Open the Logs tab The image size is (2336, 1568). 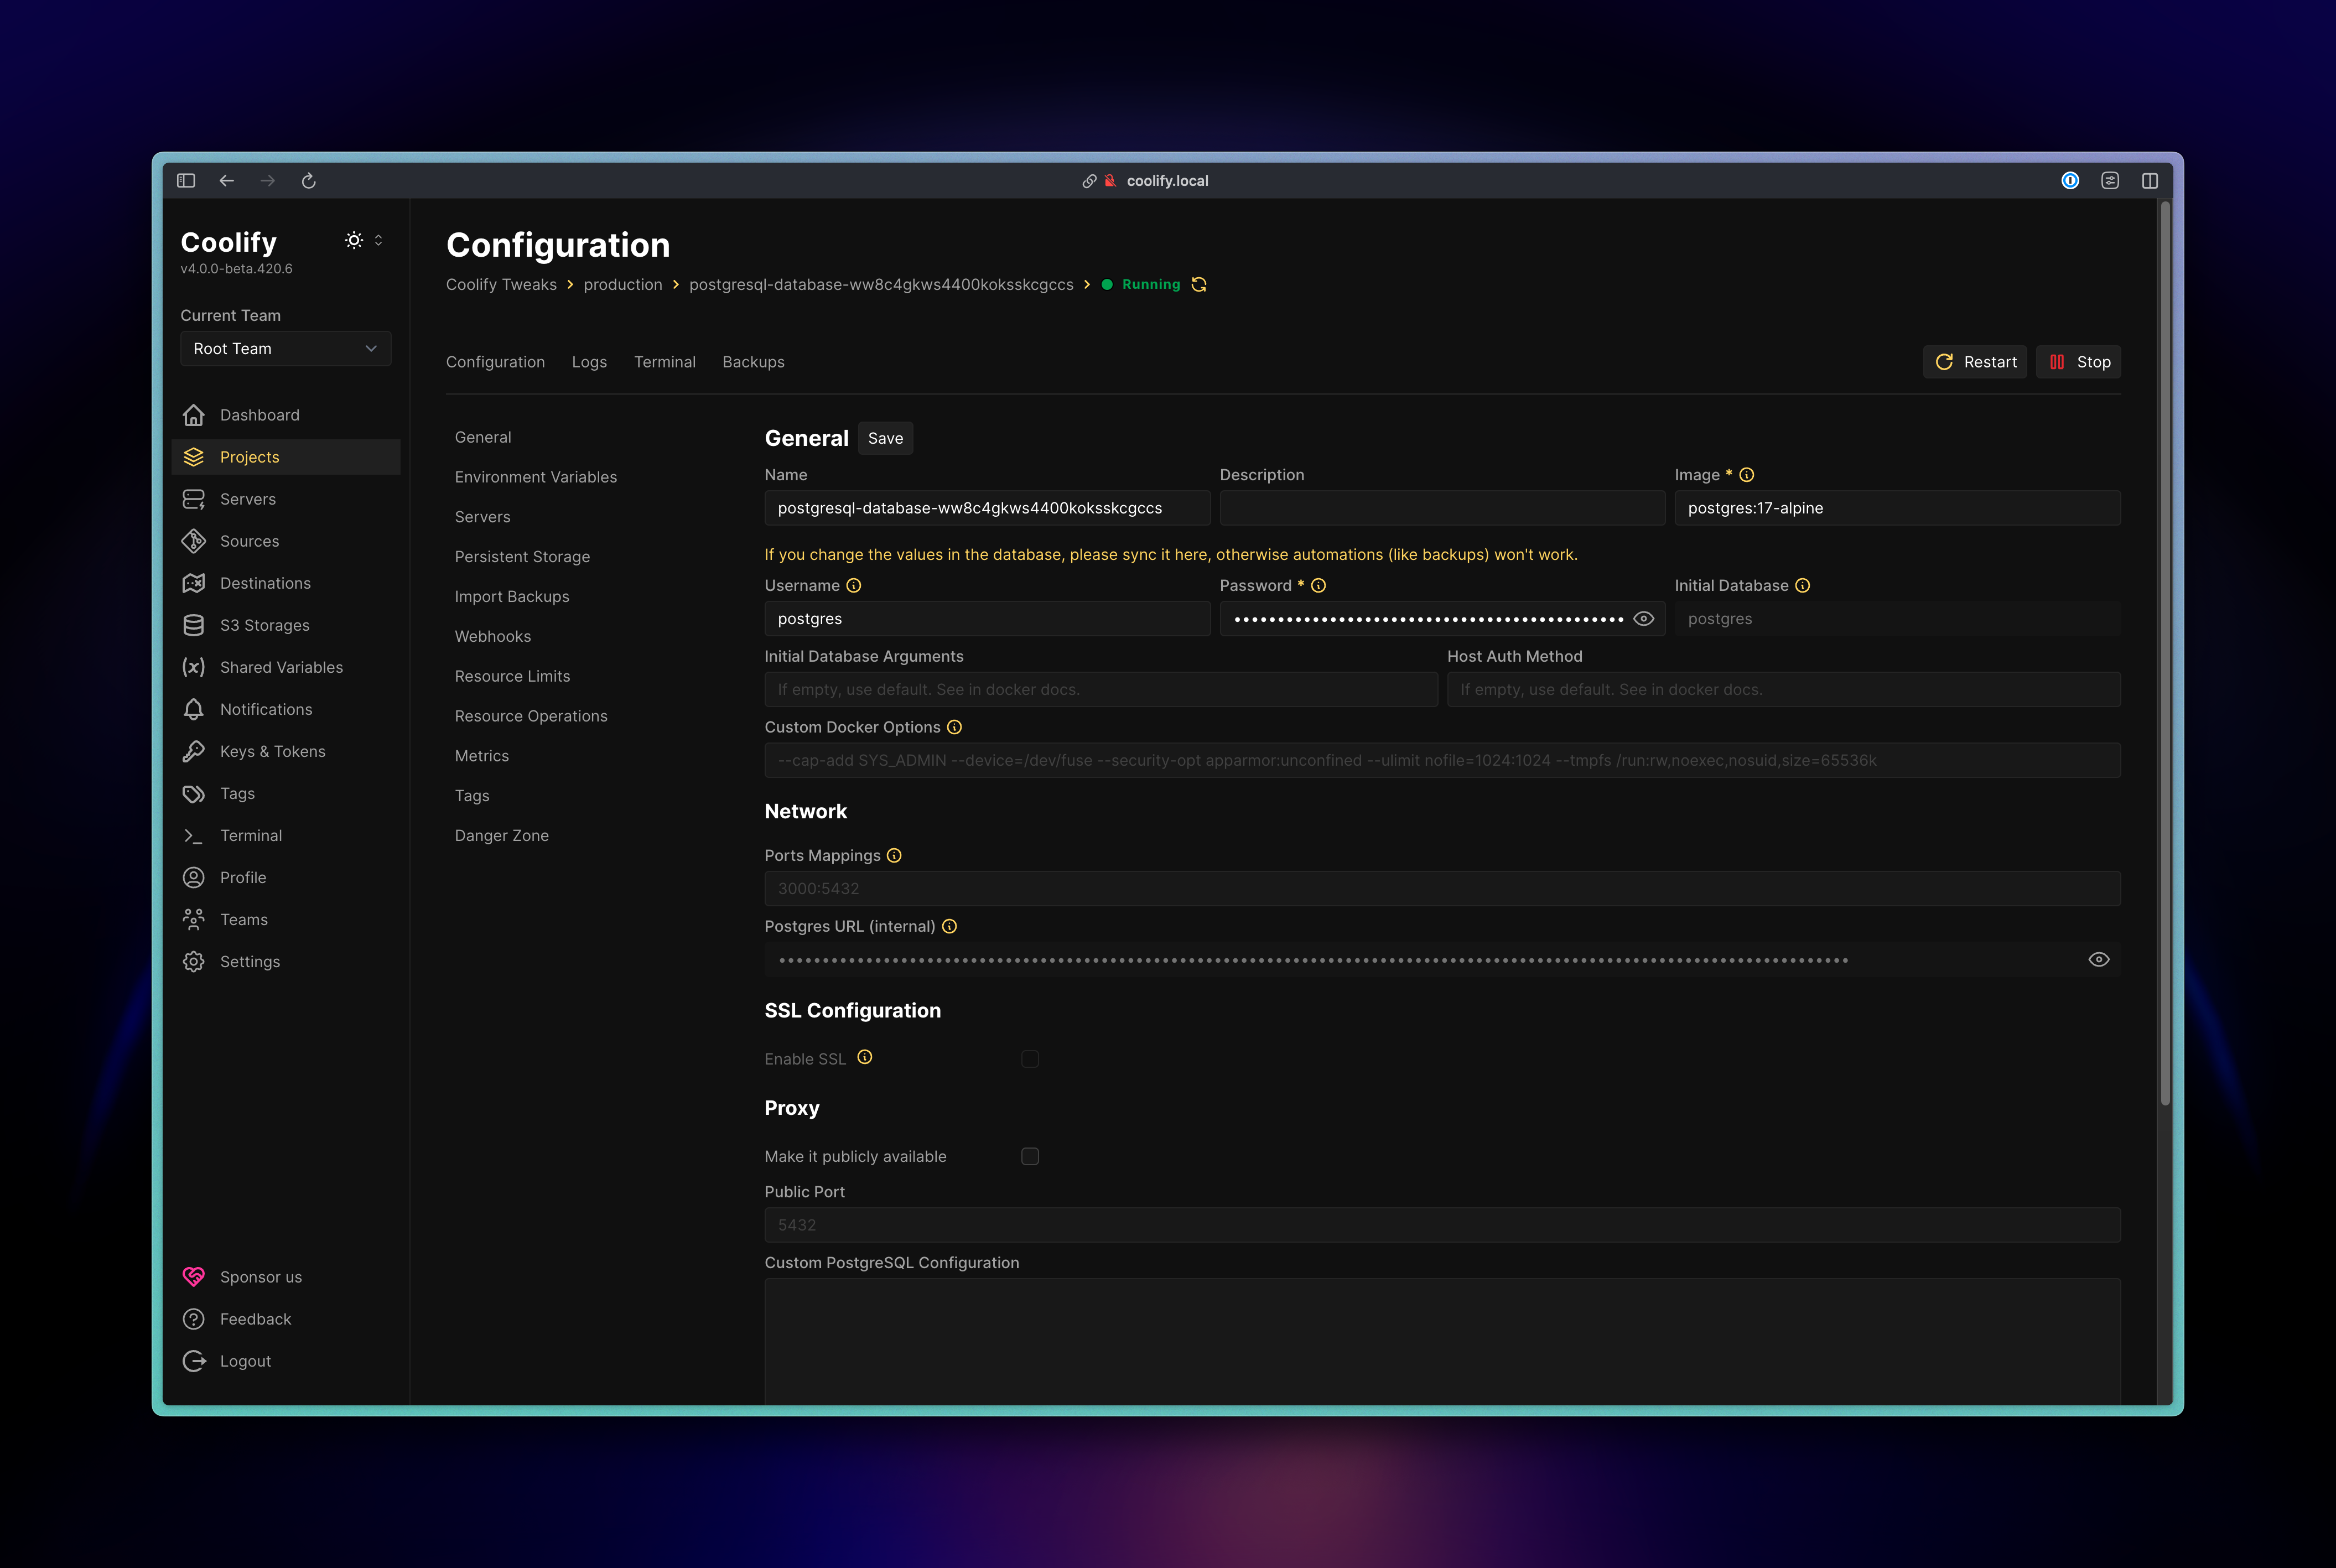coord(589,362)
